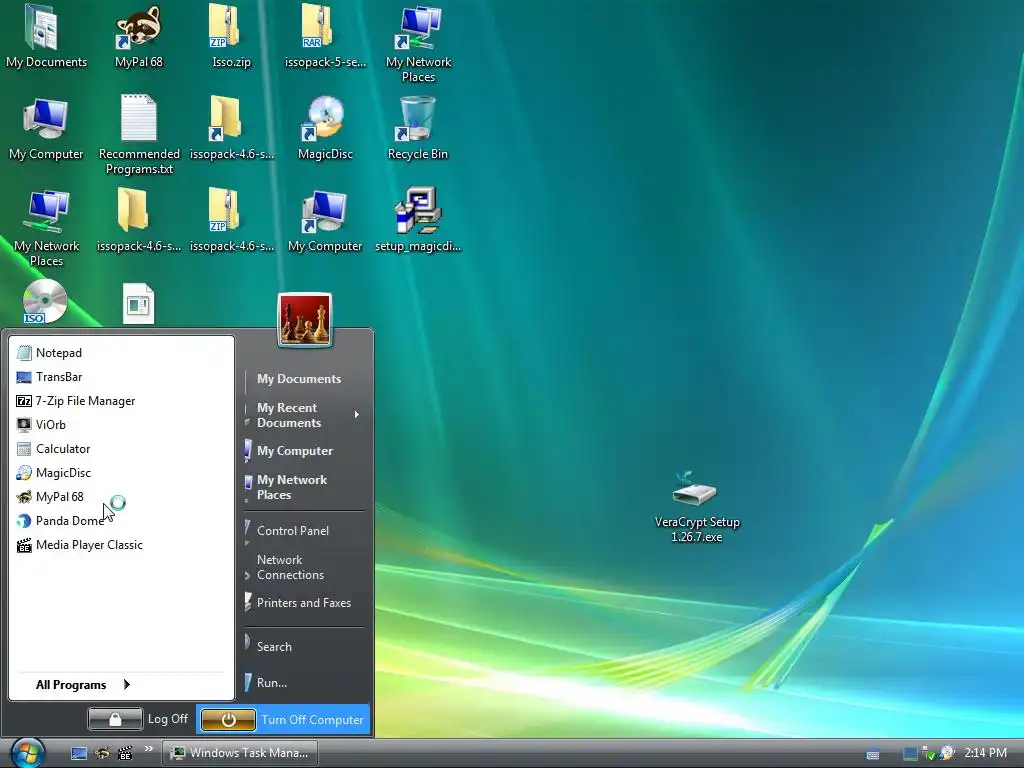Select My Network Places icon in third row
This screenshot has height=768, width=1024.
46,227
